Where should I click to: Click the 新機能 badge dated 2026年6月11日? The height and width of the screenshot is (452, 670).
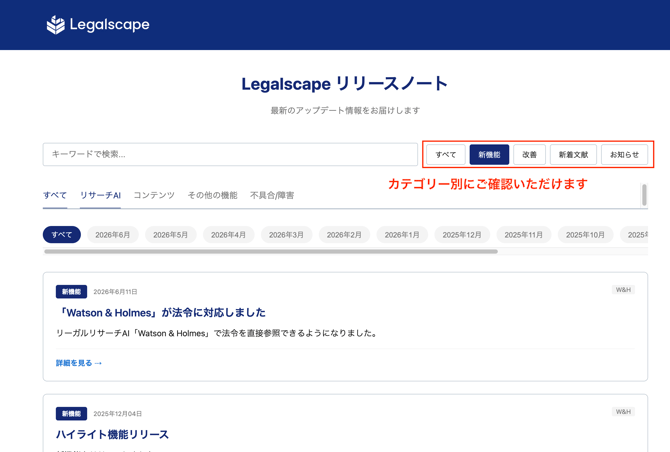pos(71,292)
